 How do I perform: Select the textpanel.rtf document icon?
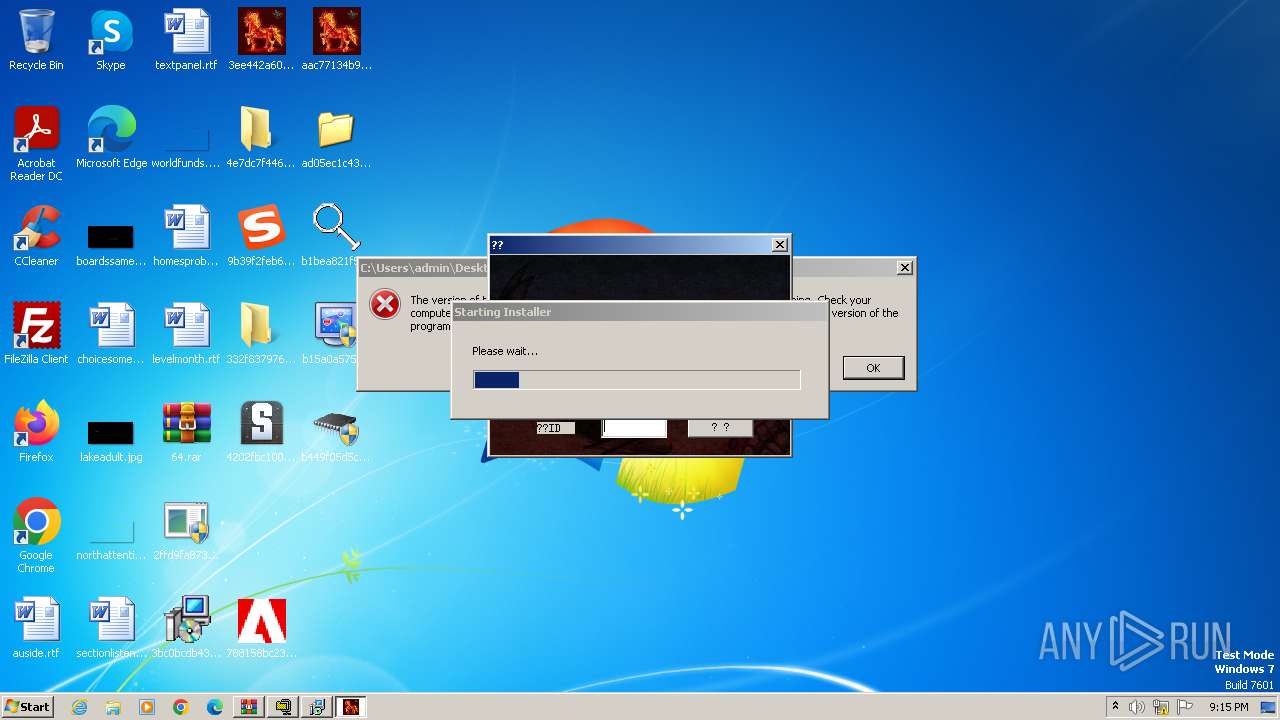(x=186, y=40)
